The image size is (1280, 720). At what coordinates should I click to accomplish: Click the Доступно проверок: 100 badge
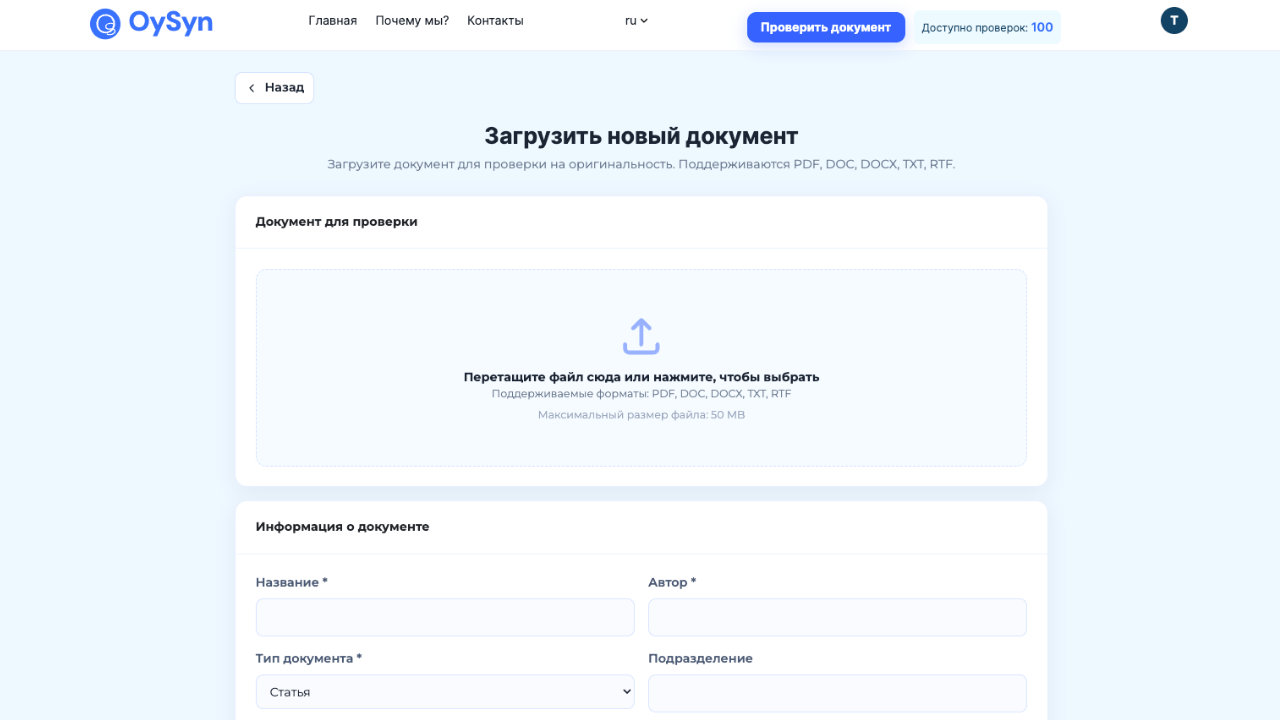[986, 27]
